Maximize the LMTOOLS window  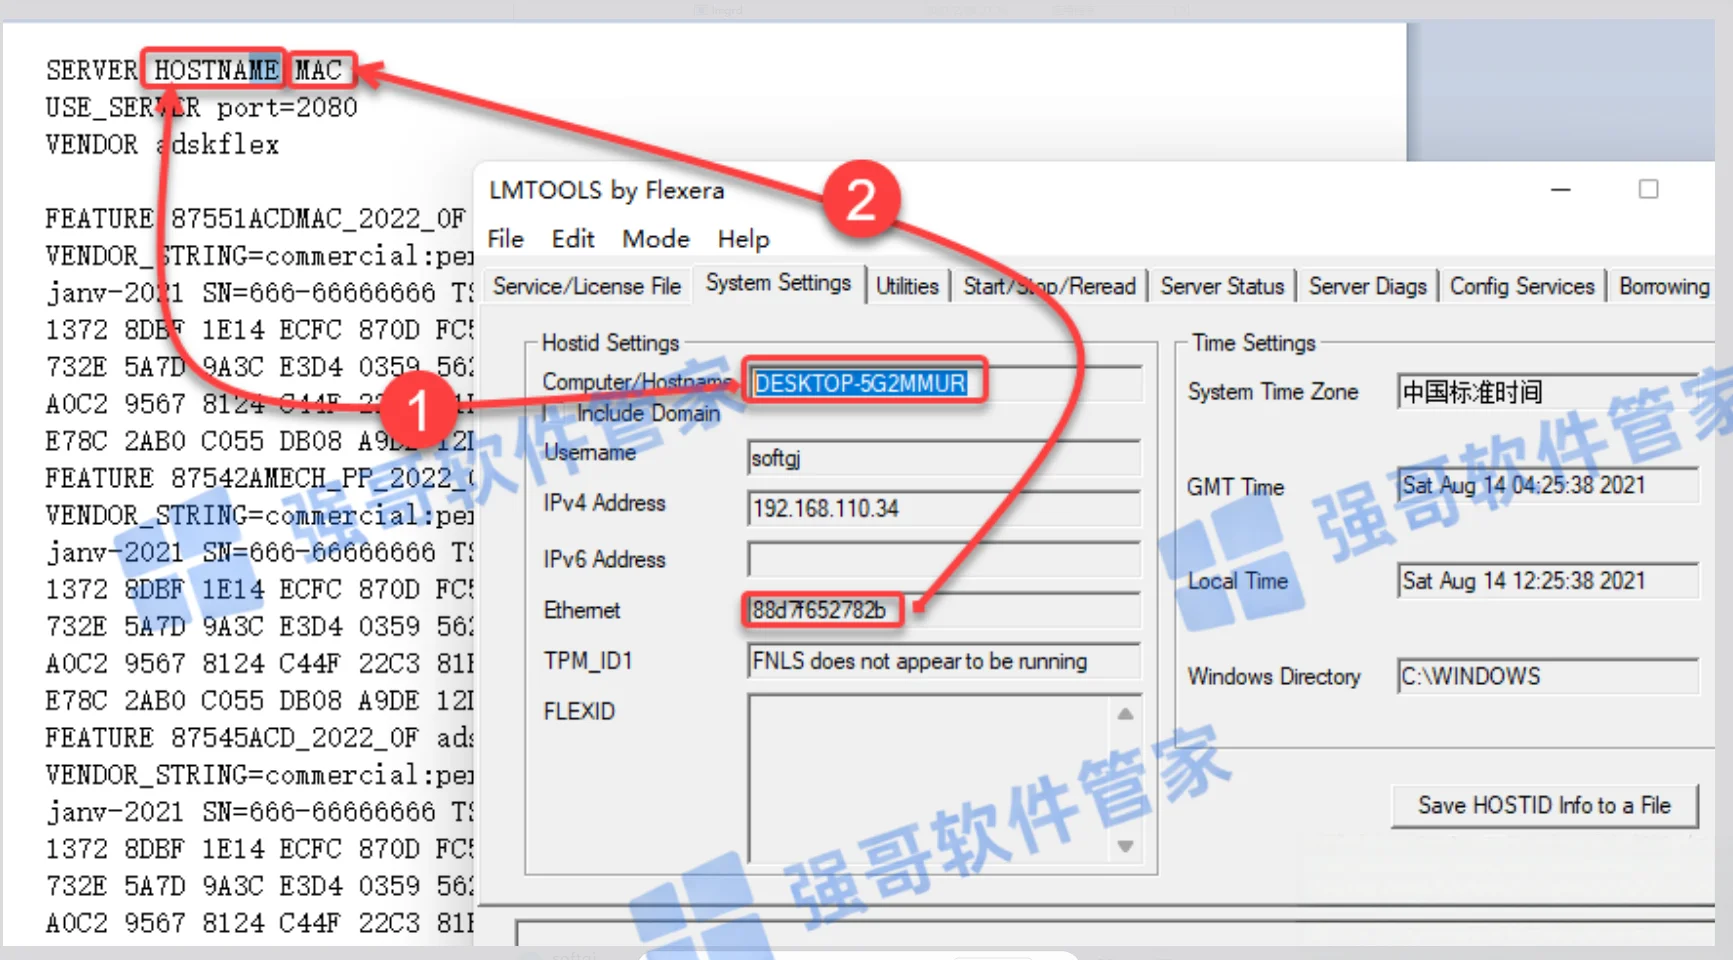click(1648, 190)
